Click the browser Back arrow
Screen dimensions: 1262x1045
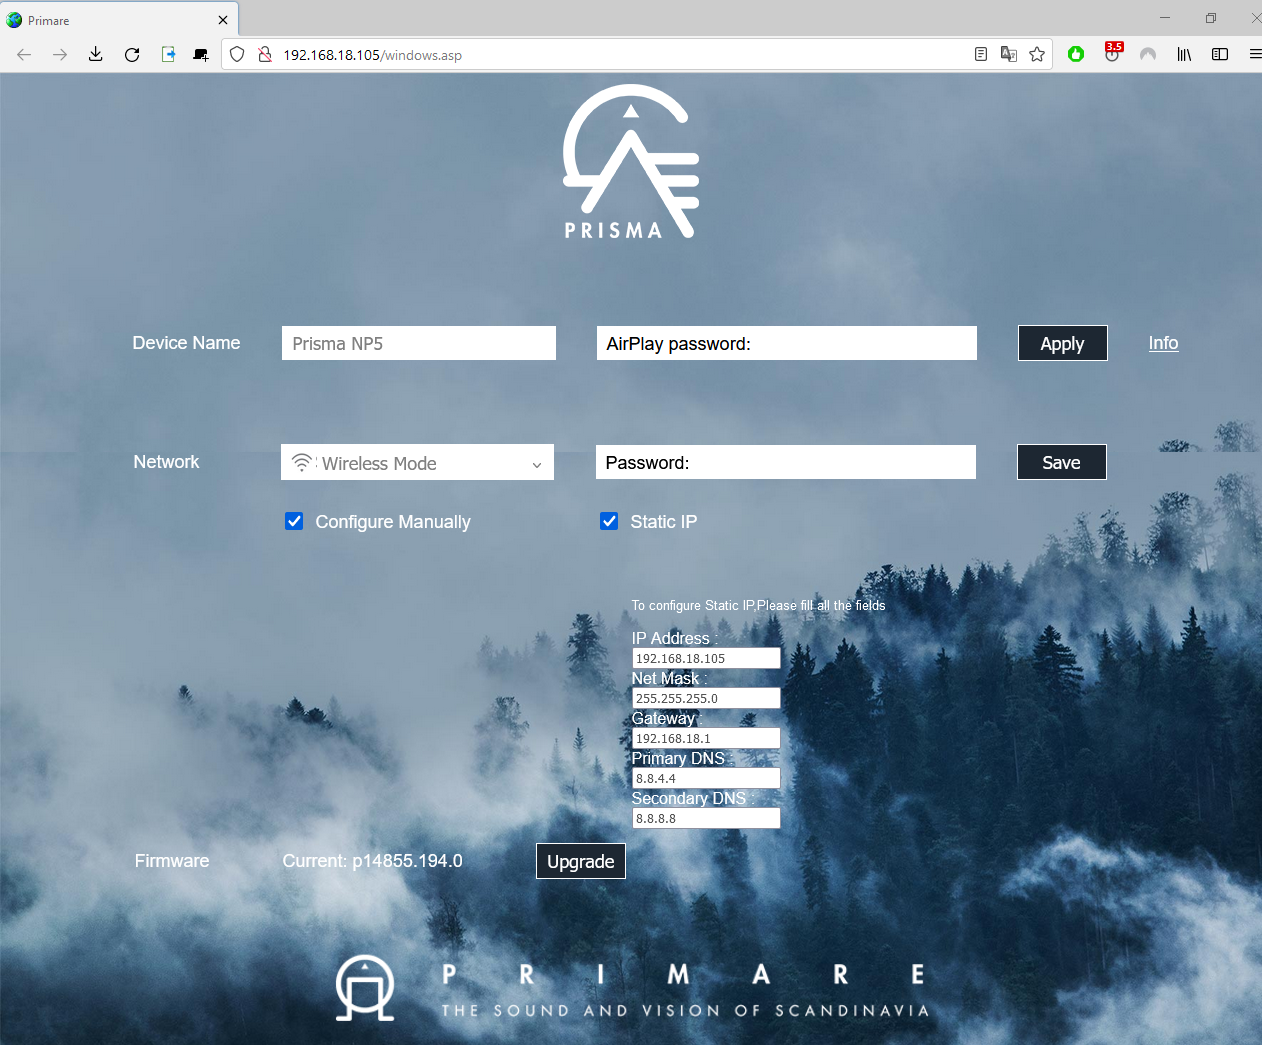tap(24, 54)
